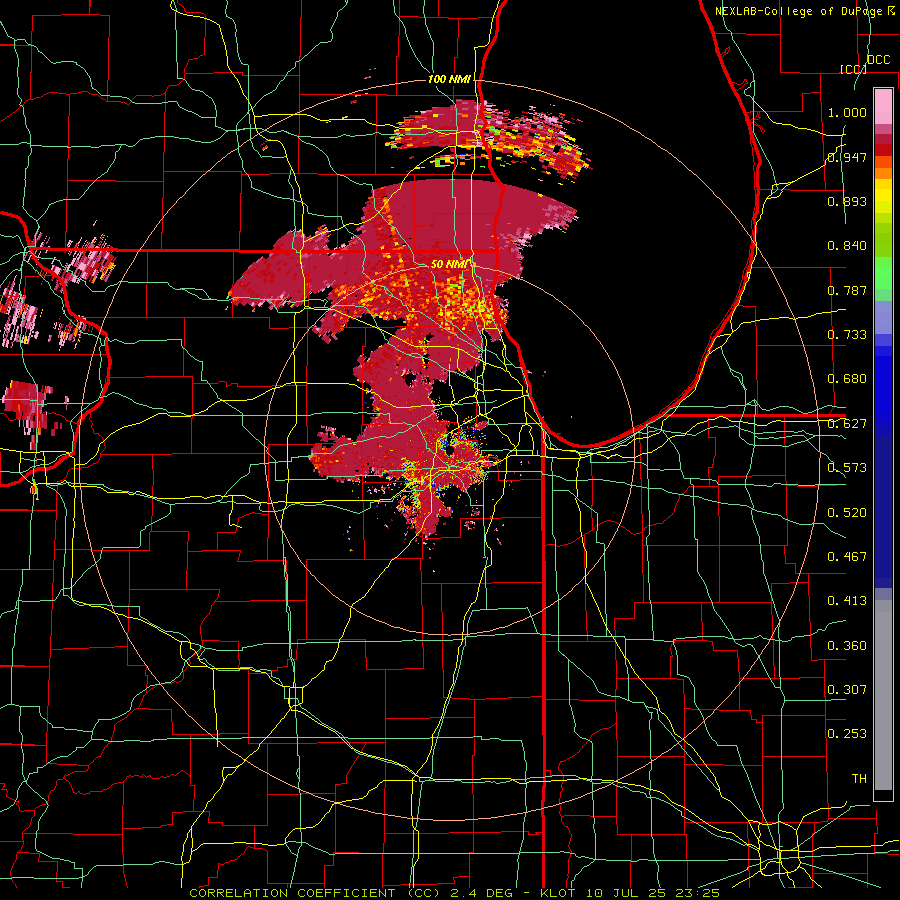
Task: Select the 0.733 scale value
Action: 847,335
